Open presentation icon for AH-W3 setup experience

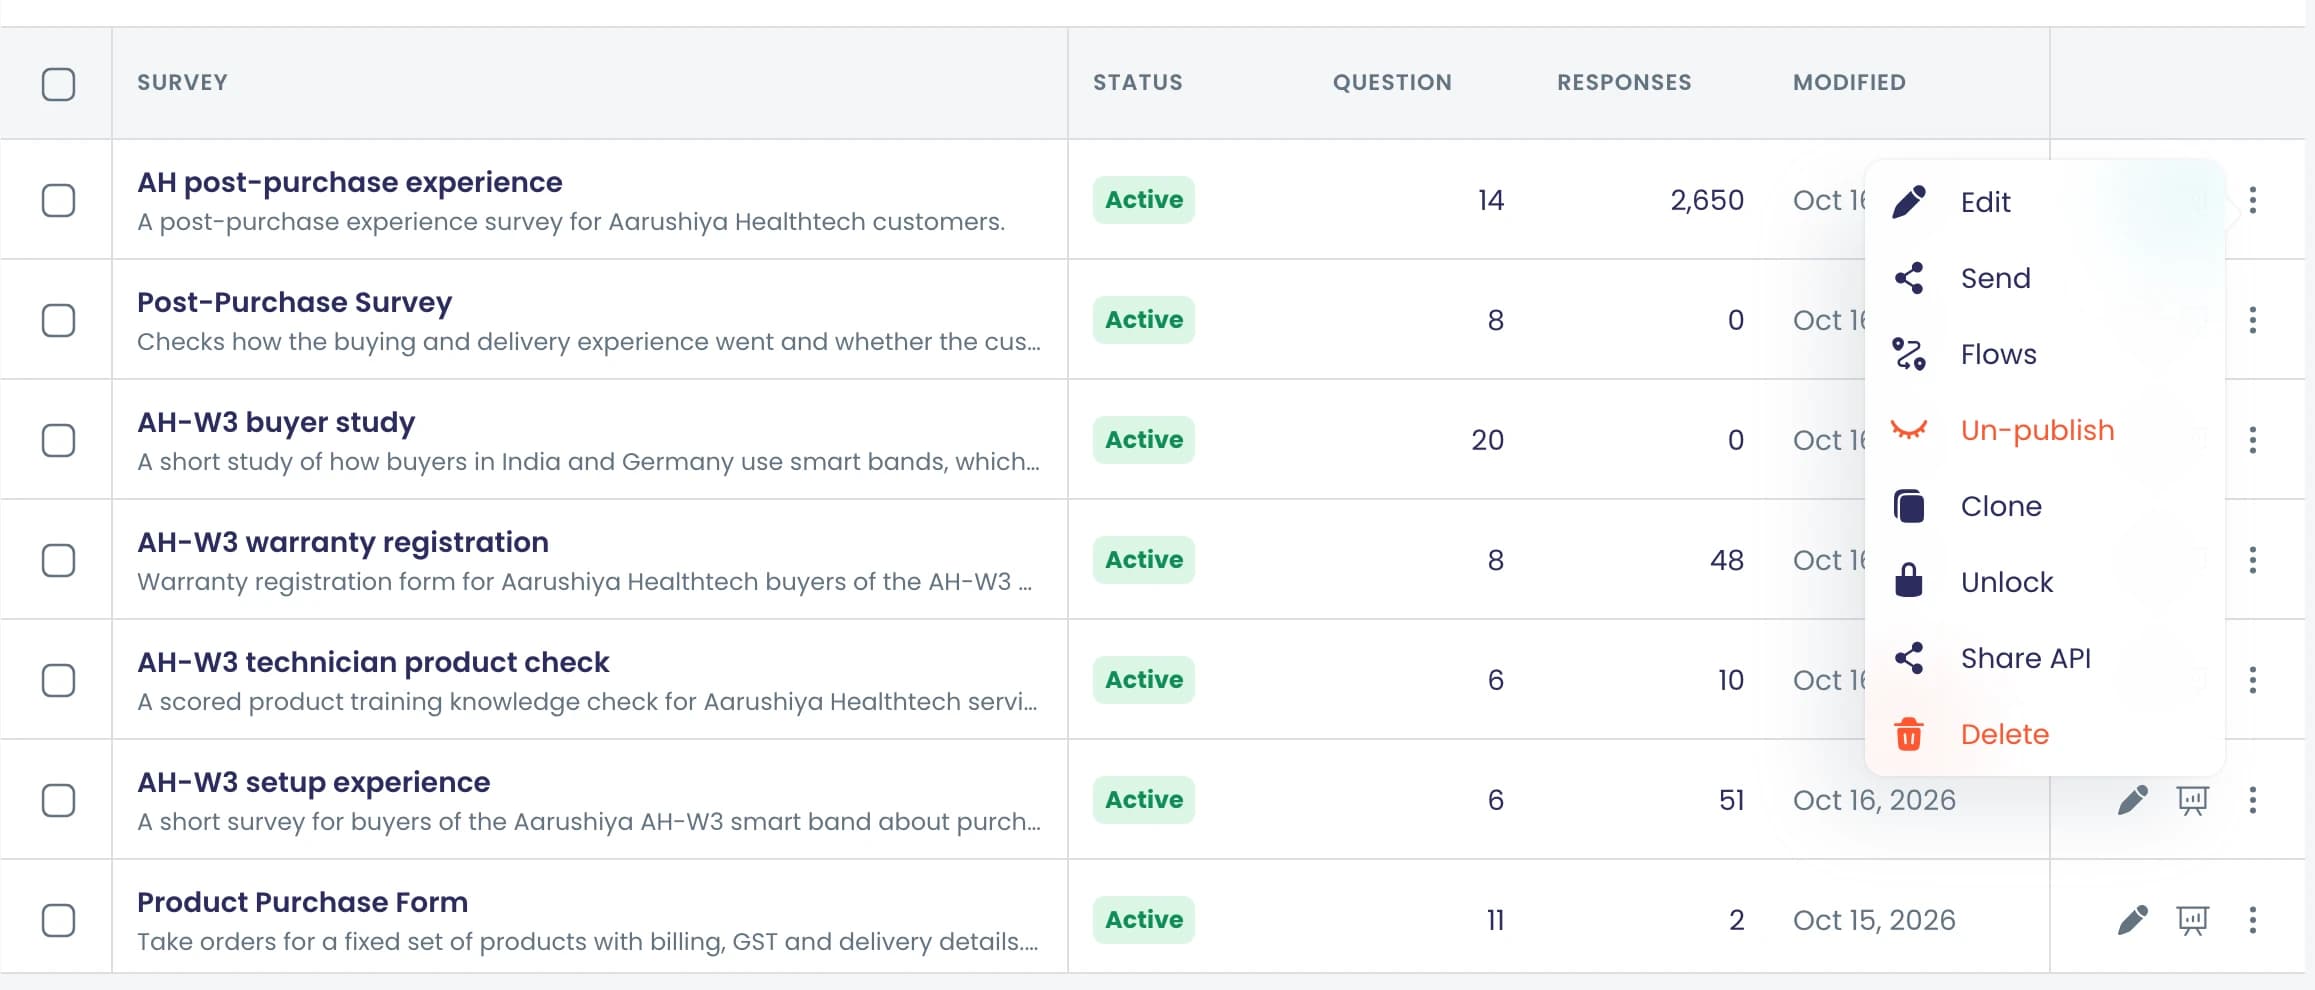tap(2192, 800)
